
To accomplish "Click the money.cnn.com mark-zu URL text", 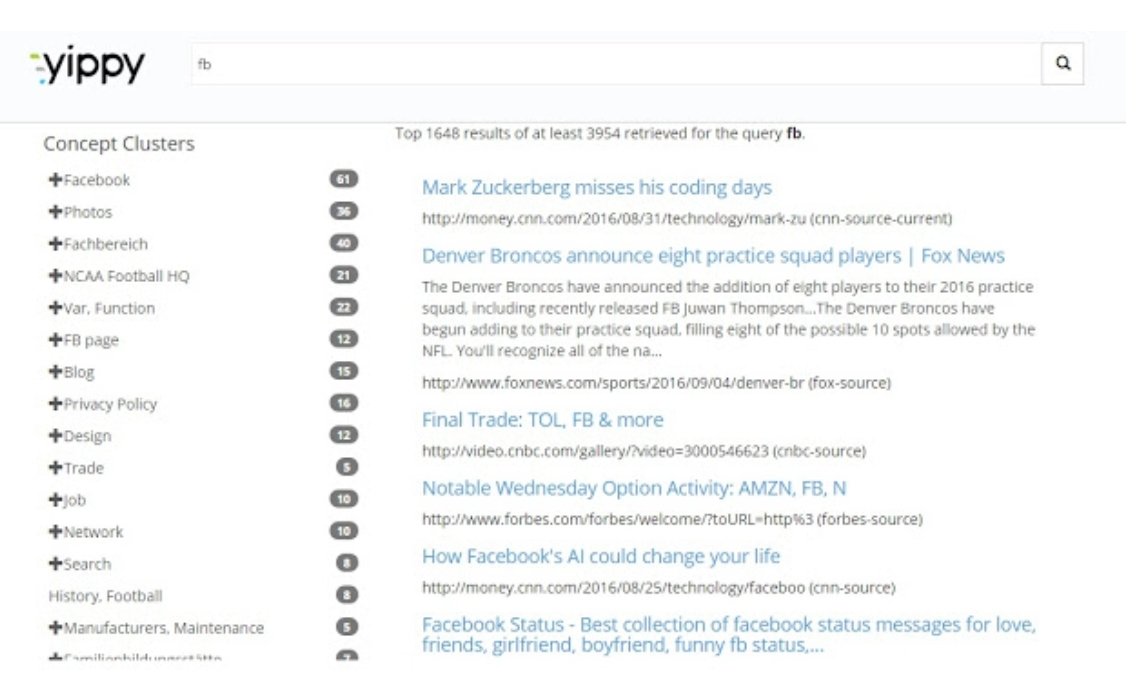I will (687, 219).
